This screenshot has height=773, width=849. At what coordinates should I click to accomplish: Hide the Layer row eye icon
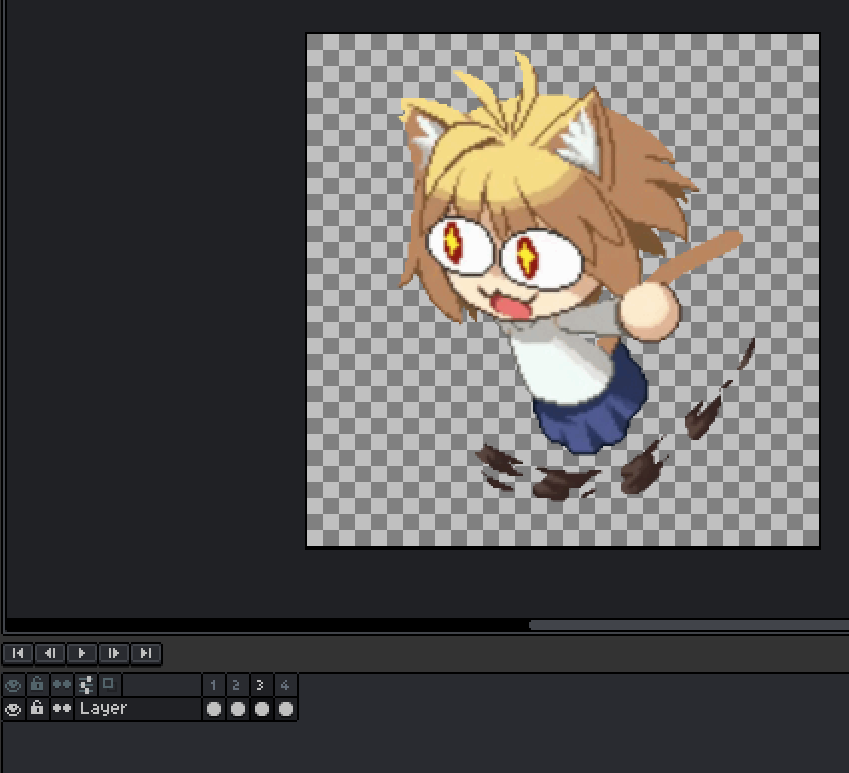(13, 709)
